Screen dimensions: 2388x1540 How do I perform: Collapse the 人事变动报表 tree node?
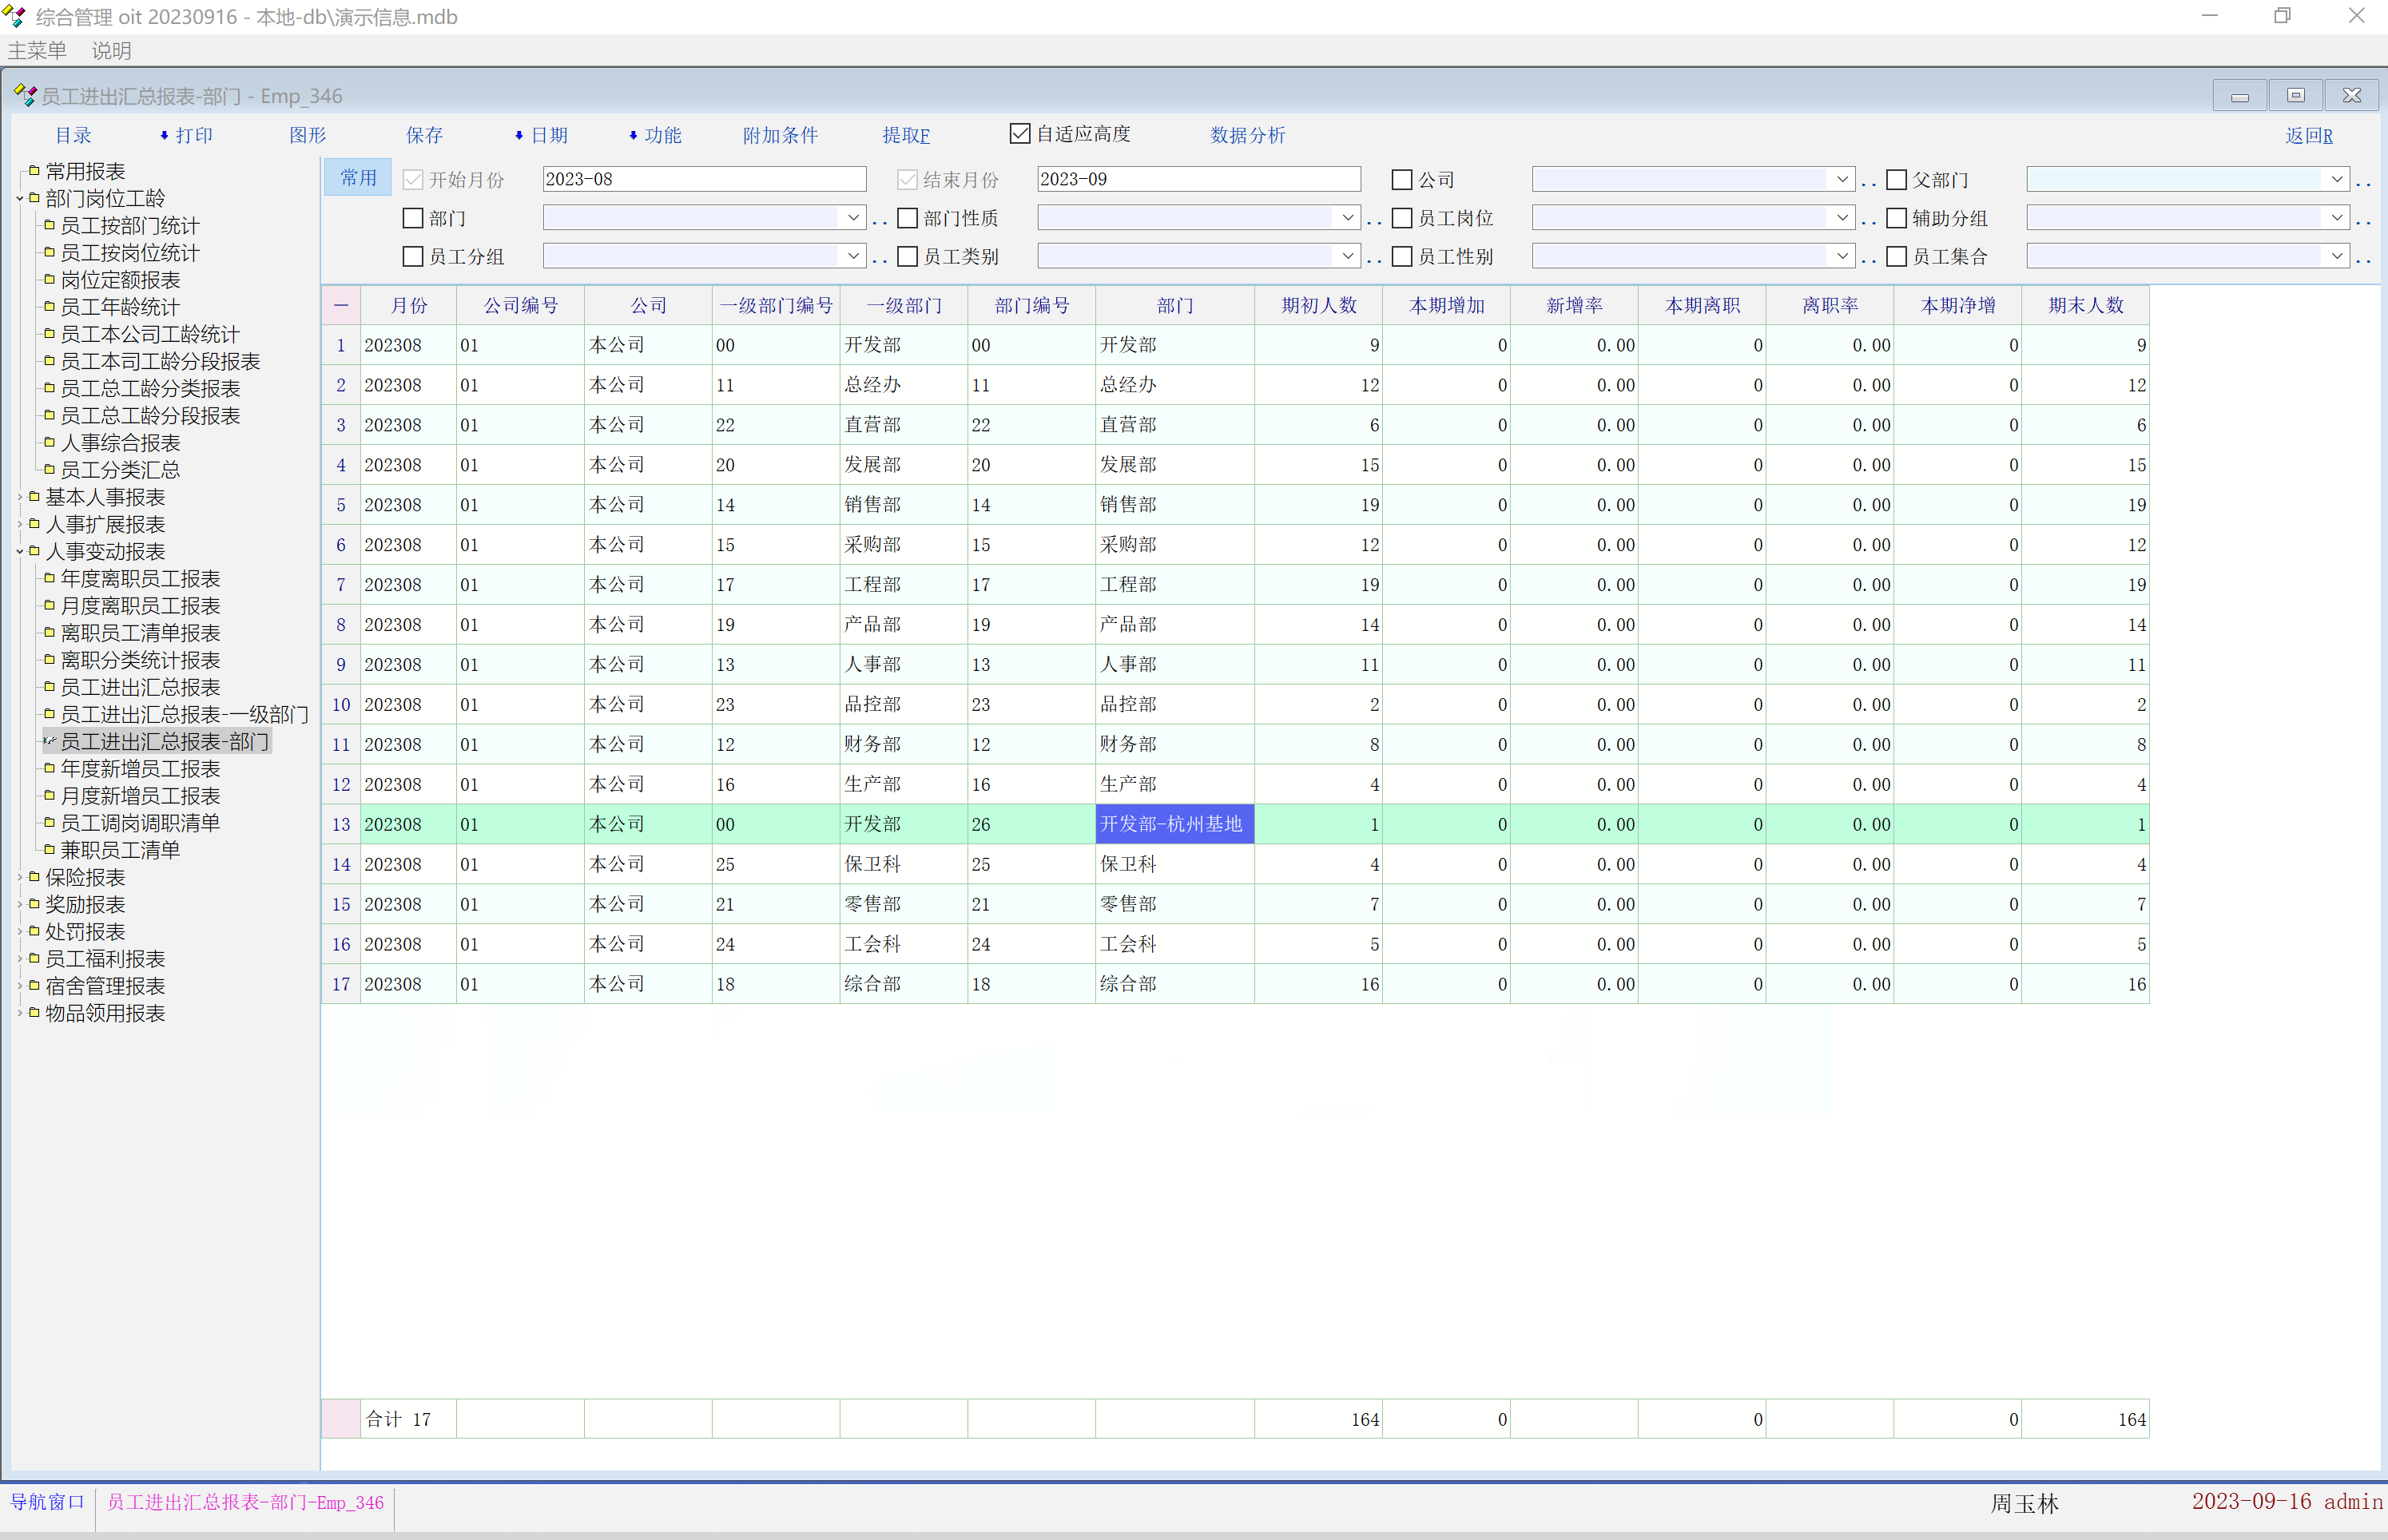[20, 552]
